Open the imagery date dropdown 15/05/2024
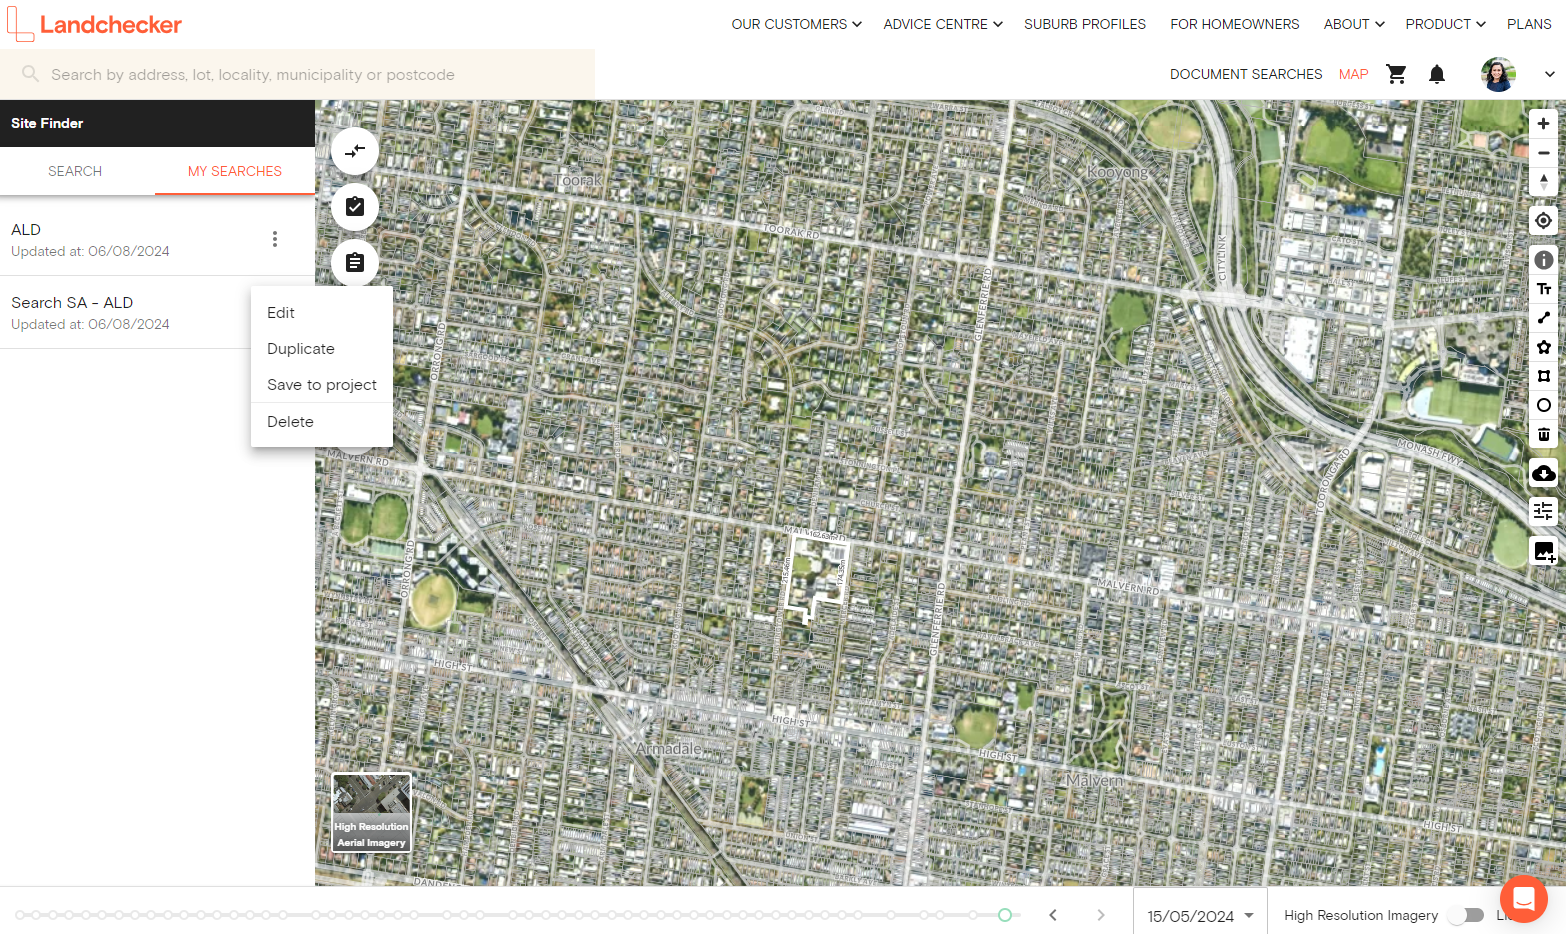Image resolution: width=1566 pixels, height=934 pixels. pyautogui.click(x=1200, y=916)
